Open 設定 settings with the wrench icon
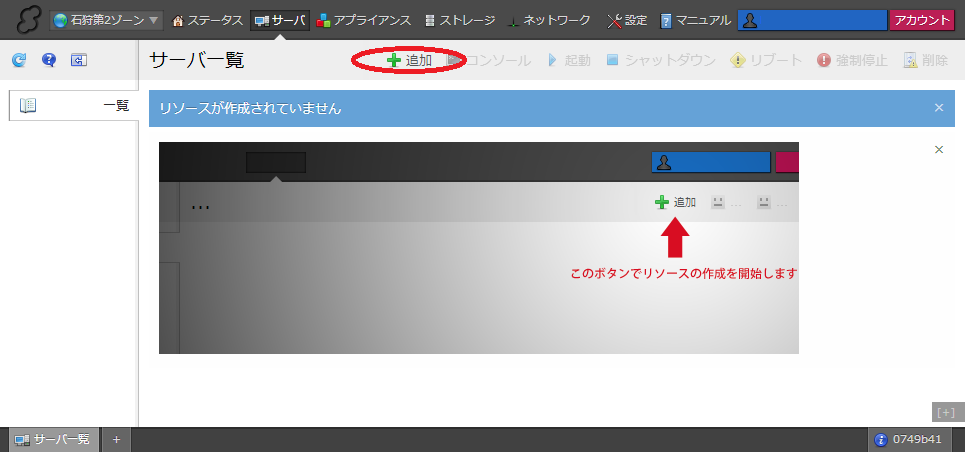 tap(626, 20)
